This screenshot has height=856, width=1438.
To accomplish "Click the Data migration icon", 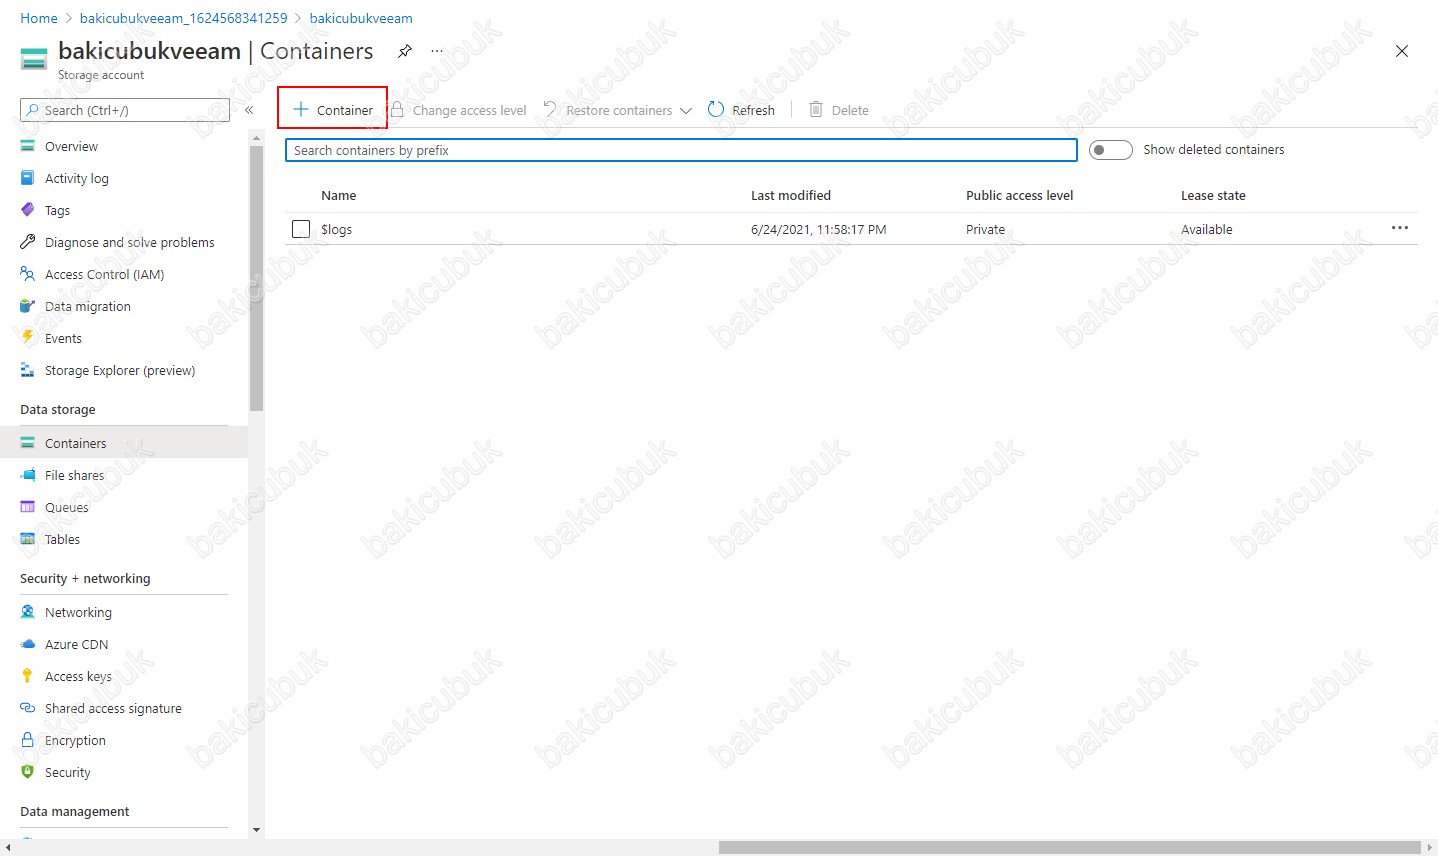I will [28, 306].
